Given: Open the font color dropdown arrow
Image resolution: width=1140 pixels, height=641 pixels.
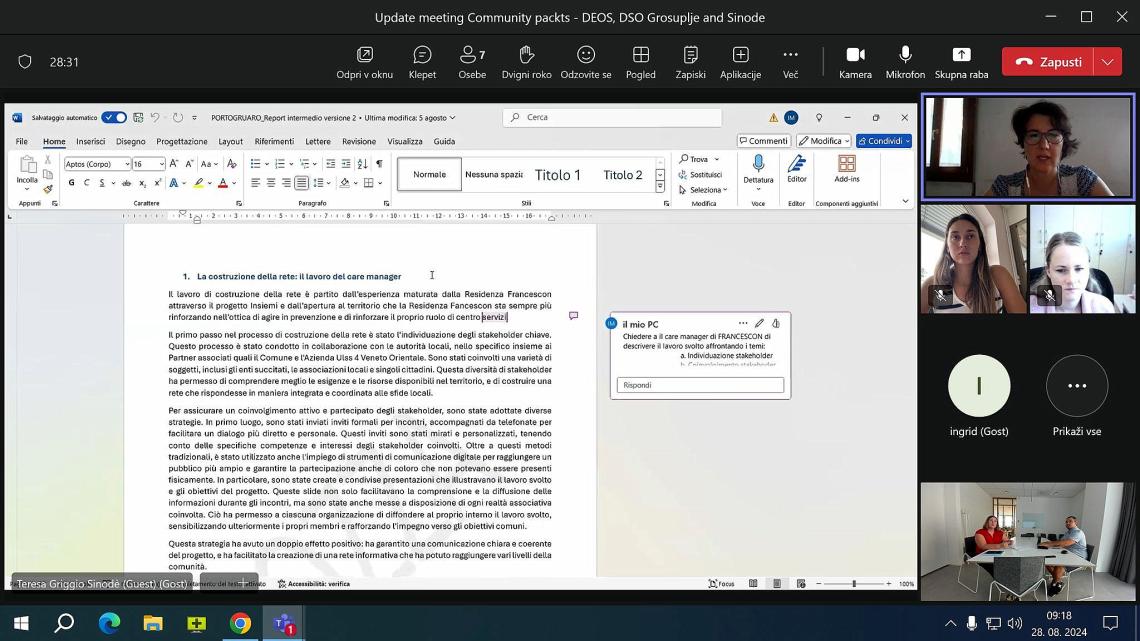Looking at the screenshot, I should 234,183.
